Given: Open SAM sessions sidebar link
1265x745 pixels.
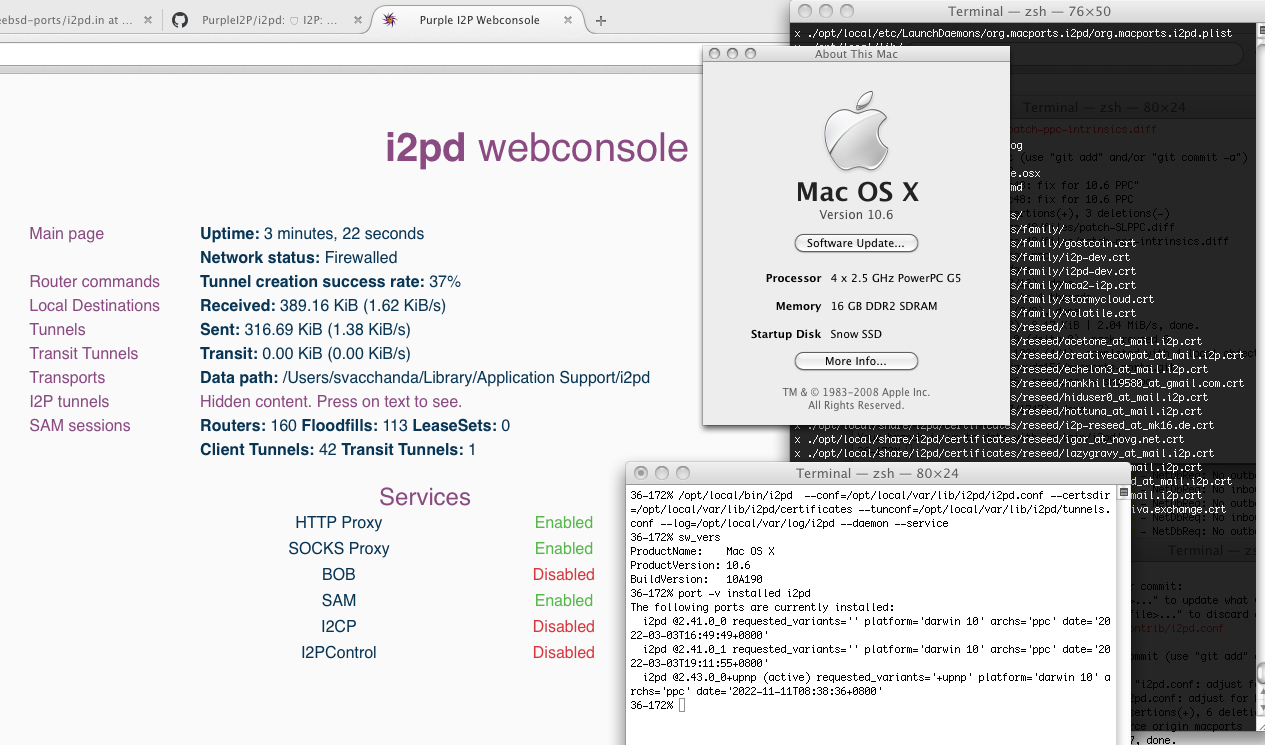Looking at the screenshot, I should point(80,425).
